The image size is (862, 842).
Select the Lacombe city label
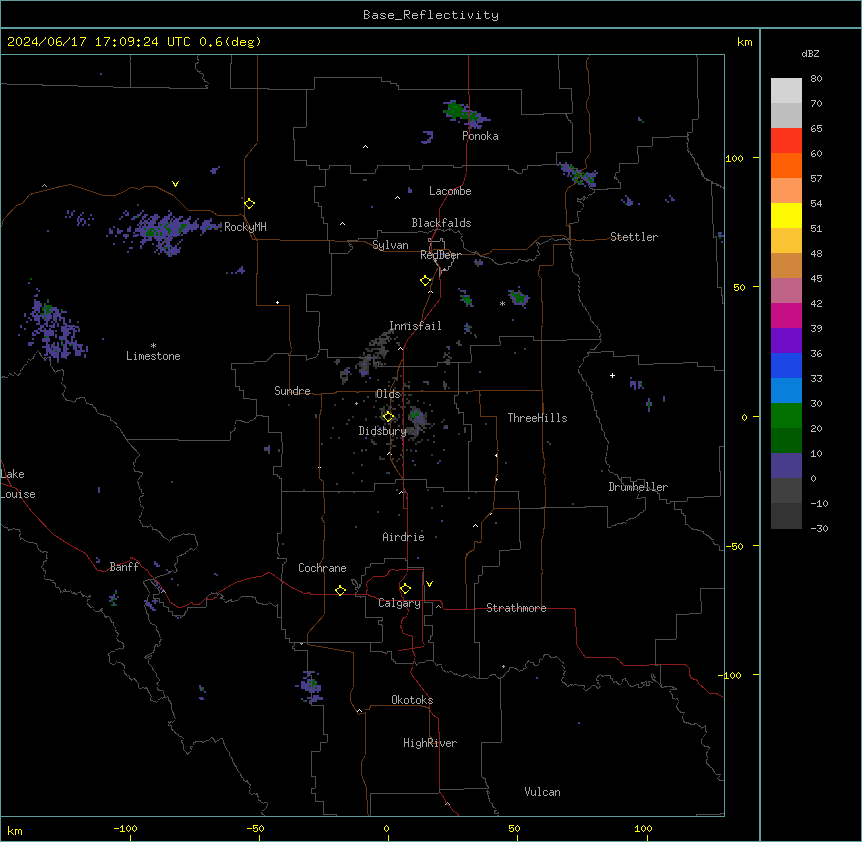click(x=450, y=191)
